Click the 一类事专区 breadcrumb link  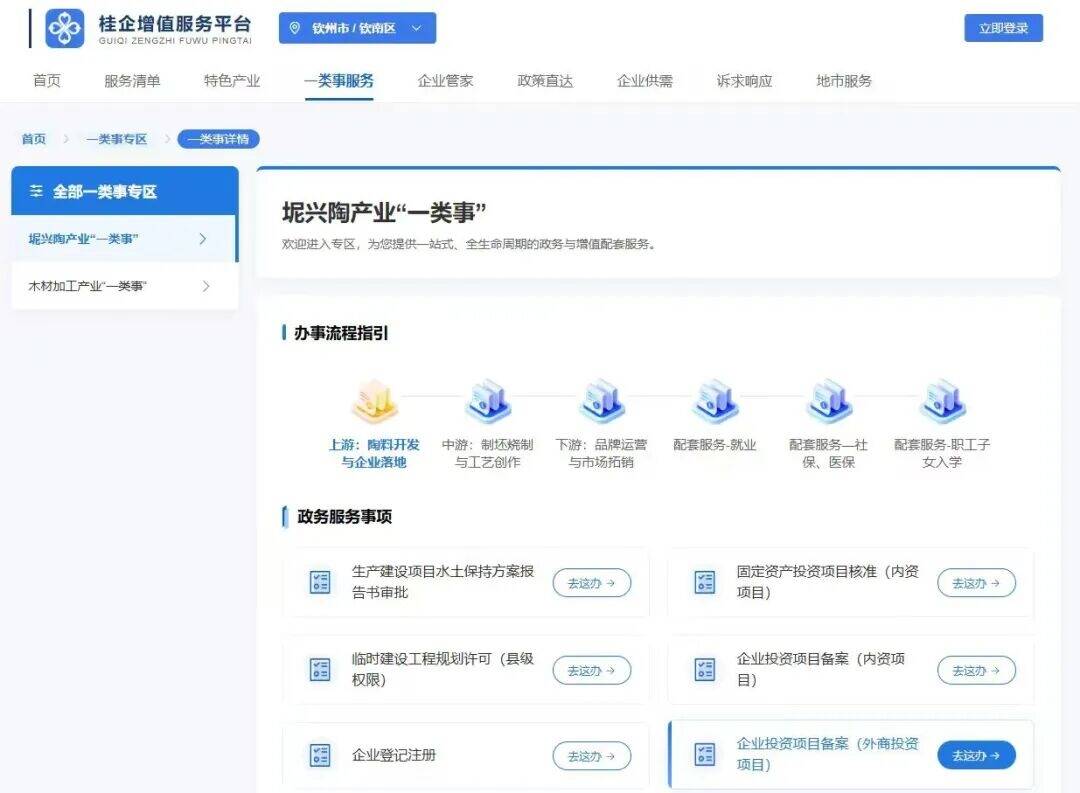coord(116,139)
